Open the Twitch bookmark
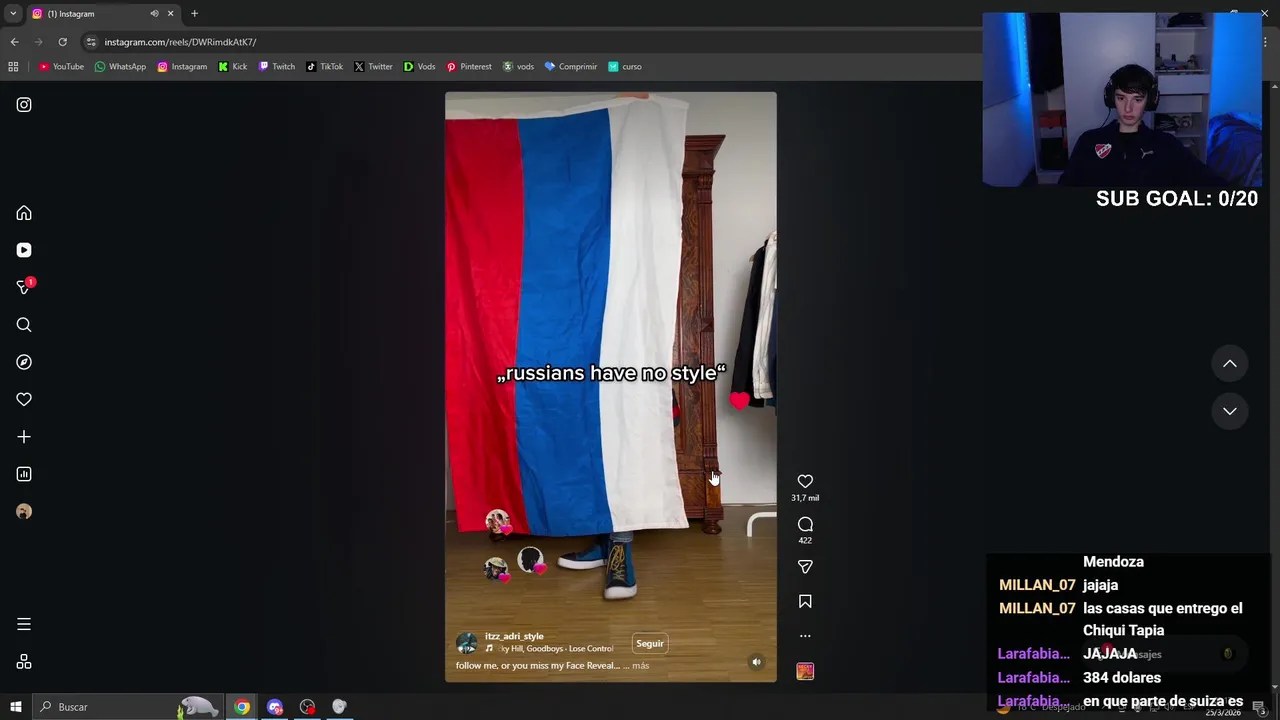 click(x=277, y=67)
